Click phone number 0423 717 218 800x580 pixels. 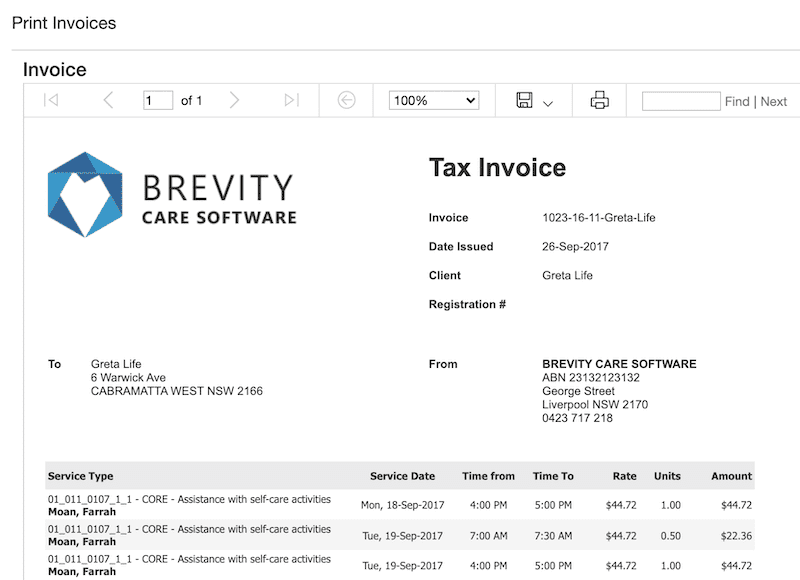(577, 418)
